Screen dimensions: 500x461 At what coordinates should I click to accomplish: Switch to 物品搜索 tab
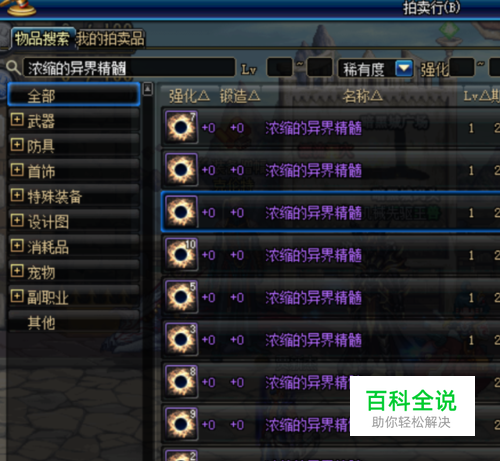pos(42,39)
